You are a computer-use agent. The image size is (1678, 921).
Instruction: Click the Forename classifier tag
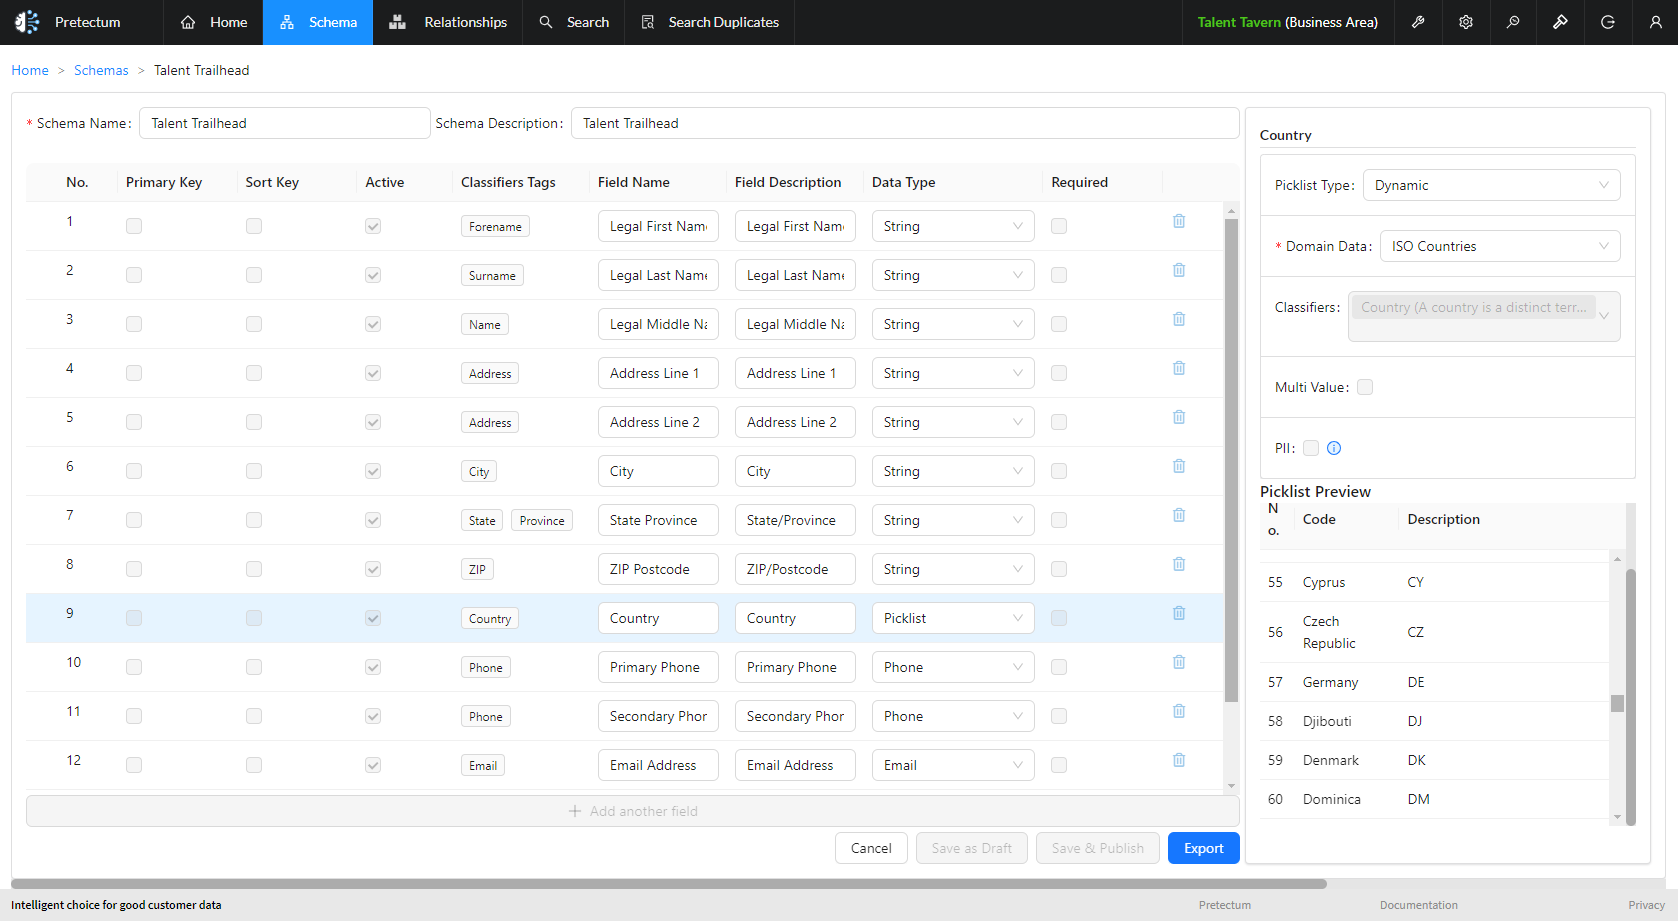coord(495,227)
